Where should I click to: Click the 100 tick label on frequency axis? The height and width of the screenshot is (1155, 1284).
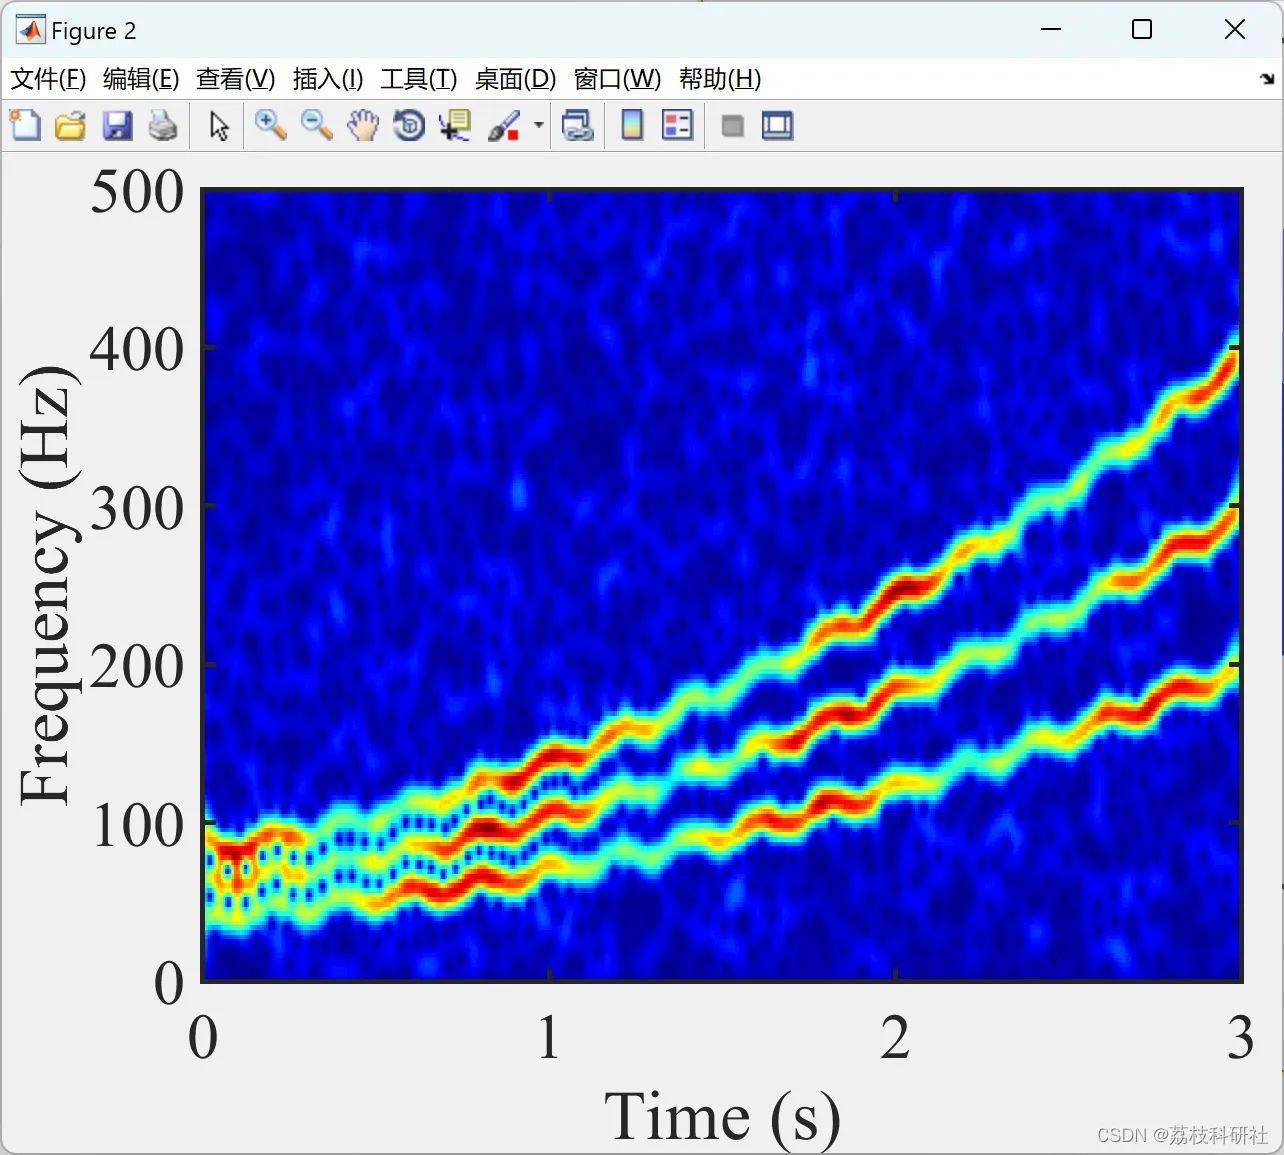[139, 825]
